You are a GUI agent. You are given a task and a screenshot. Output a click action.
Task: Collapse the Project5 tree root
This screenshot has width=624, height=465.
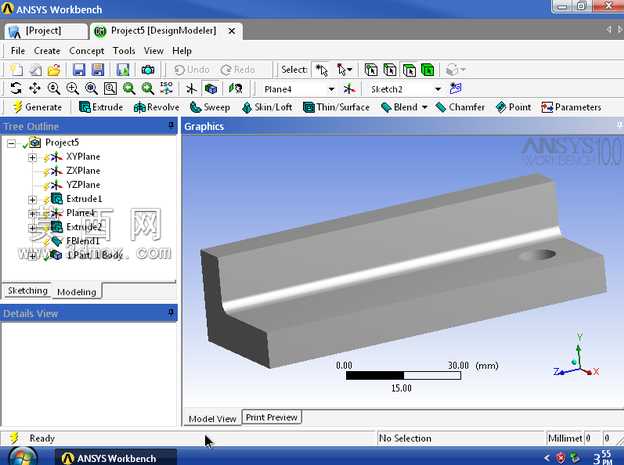[12, 143]
